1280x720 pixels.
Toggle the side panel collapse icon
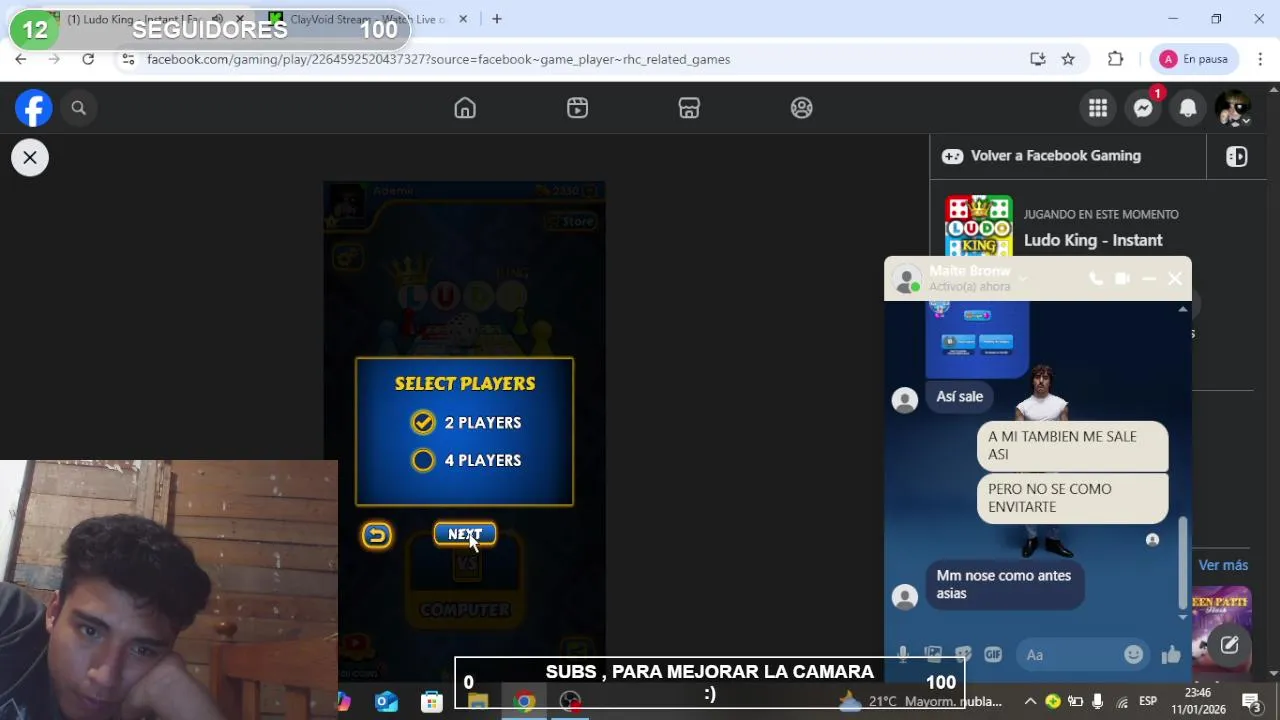[1237, 156]
